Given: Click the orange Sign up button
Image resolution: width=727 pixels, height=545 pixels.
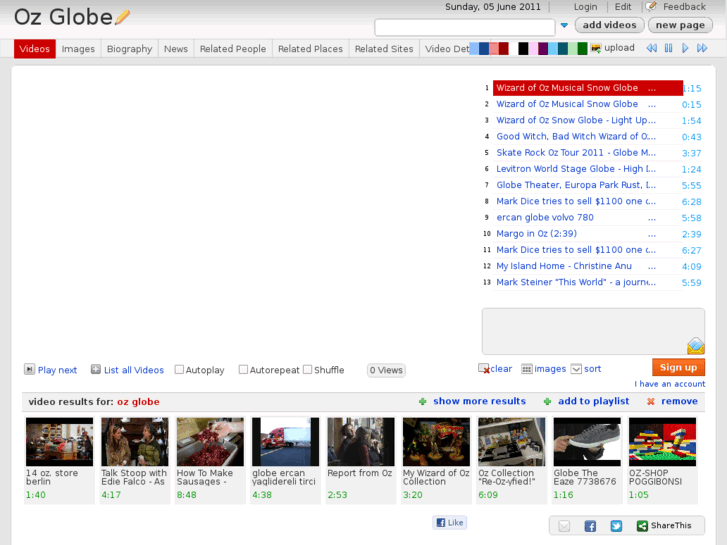Looking at the screenshot, I should pyautogui.click(x=678, y=367).
